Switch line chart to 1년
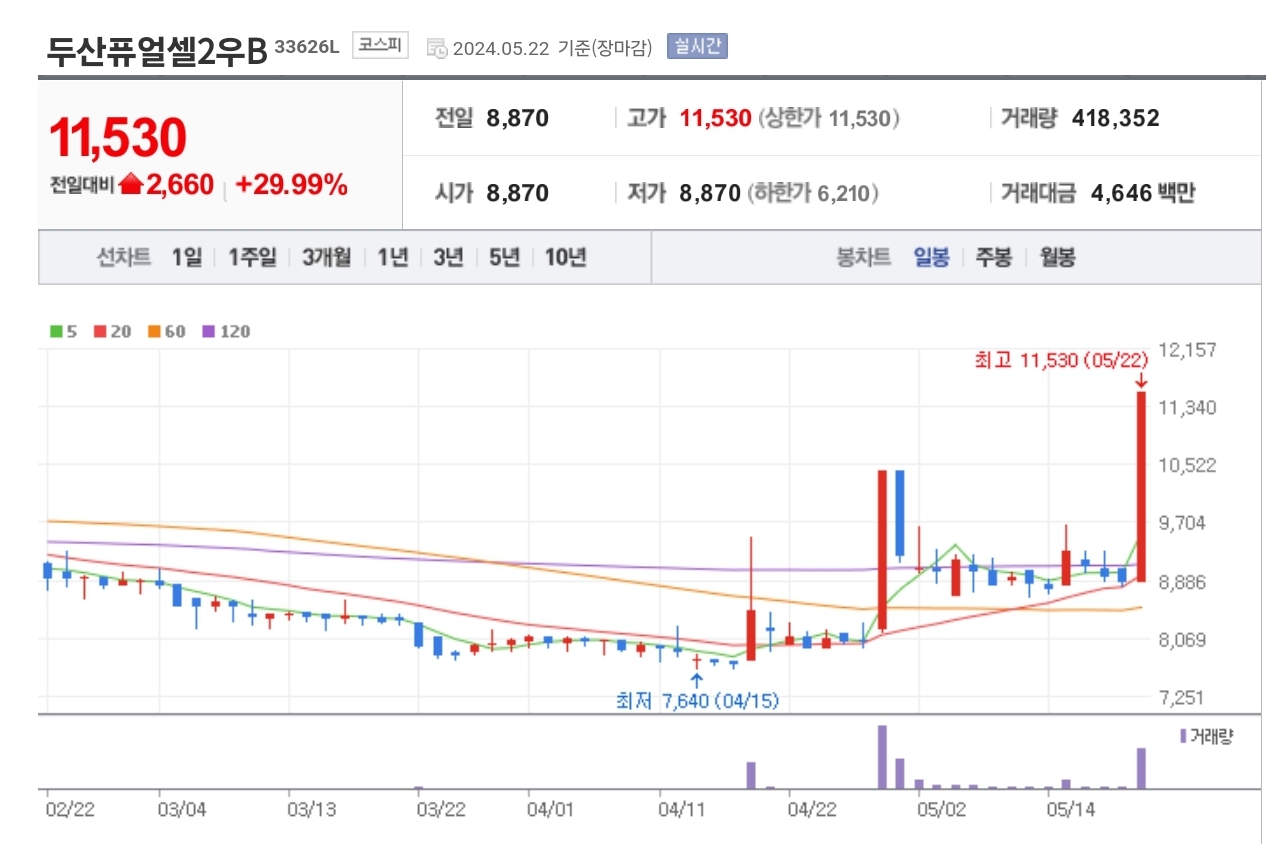The height and width of the screenshot is (844, 1266). 392,257
